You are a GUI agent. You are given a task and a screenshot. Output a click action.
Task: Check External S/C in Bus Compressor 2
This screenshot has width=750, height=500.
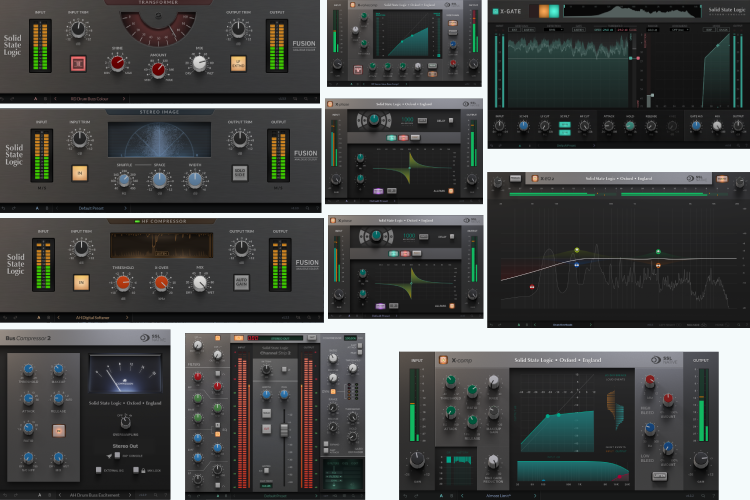(99, 470)
